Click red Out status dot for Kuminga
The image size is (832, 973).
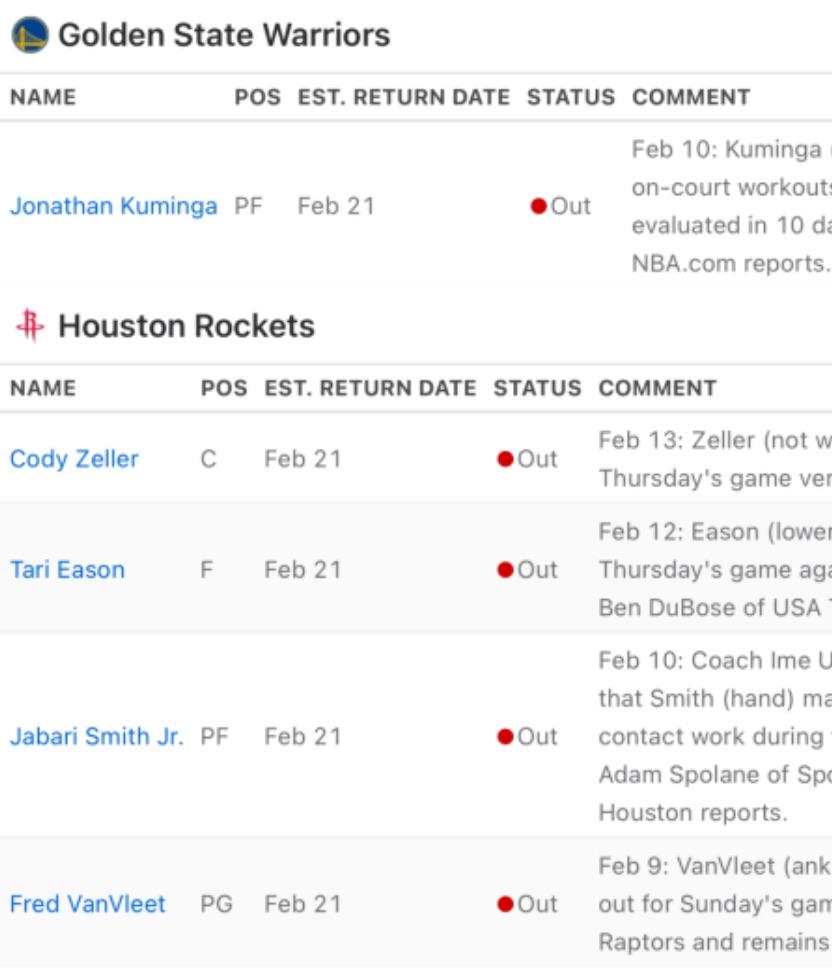[x=539, y=206]
